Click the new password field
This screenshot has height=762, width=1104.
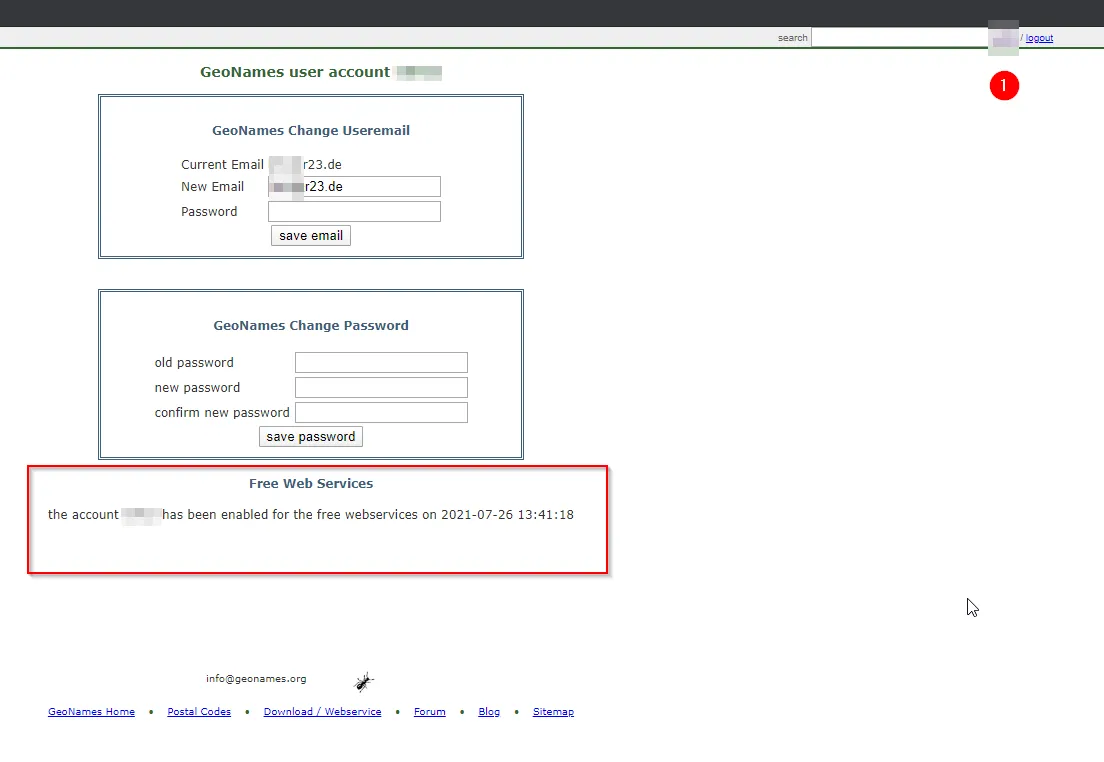(x=381, y=387)
